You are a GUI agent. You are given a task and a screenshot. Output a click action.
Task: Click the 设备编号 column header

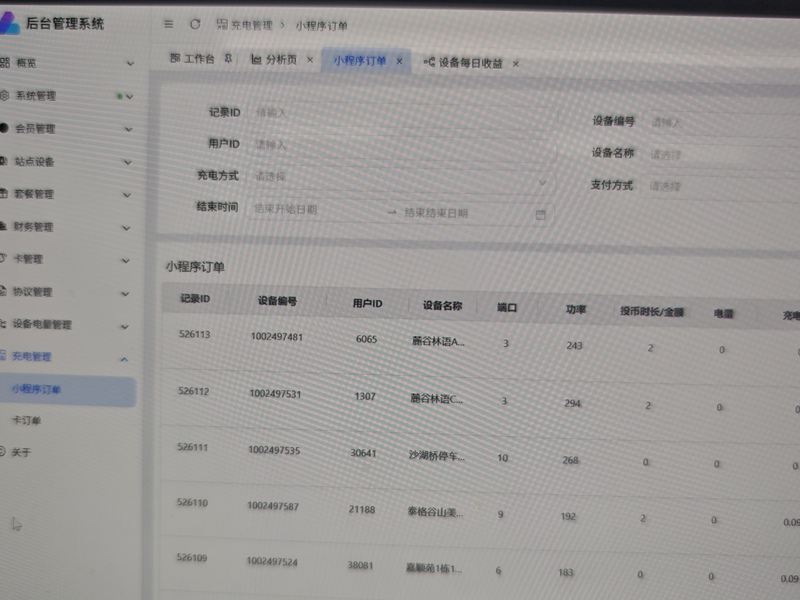(277, 301)
